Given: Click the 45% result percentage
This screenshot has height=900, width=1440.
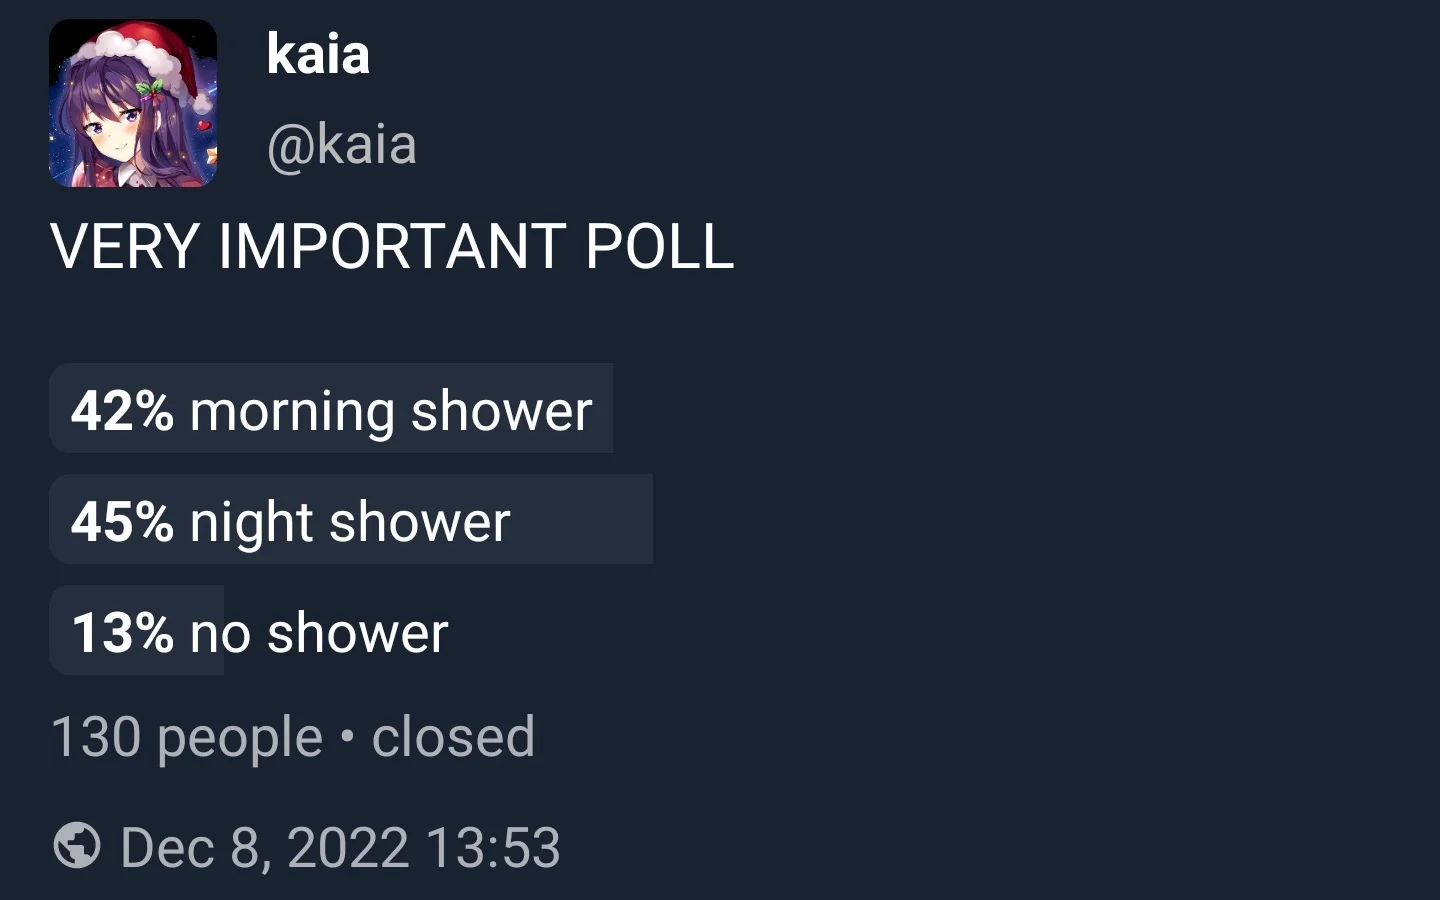Looking at the screenshot, I should coord(122,521).
